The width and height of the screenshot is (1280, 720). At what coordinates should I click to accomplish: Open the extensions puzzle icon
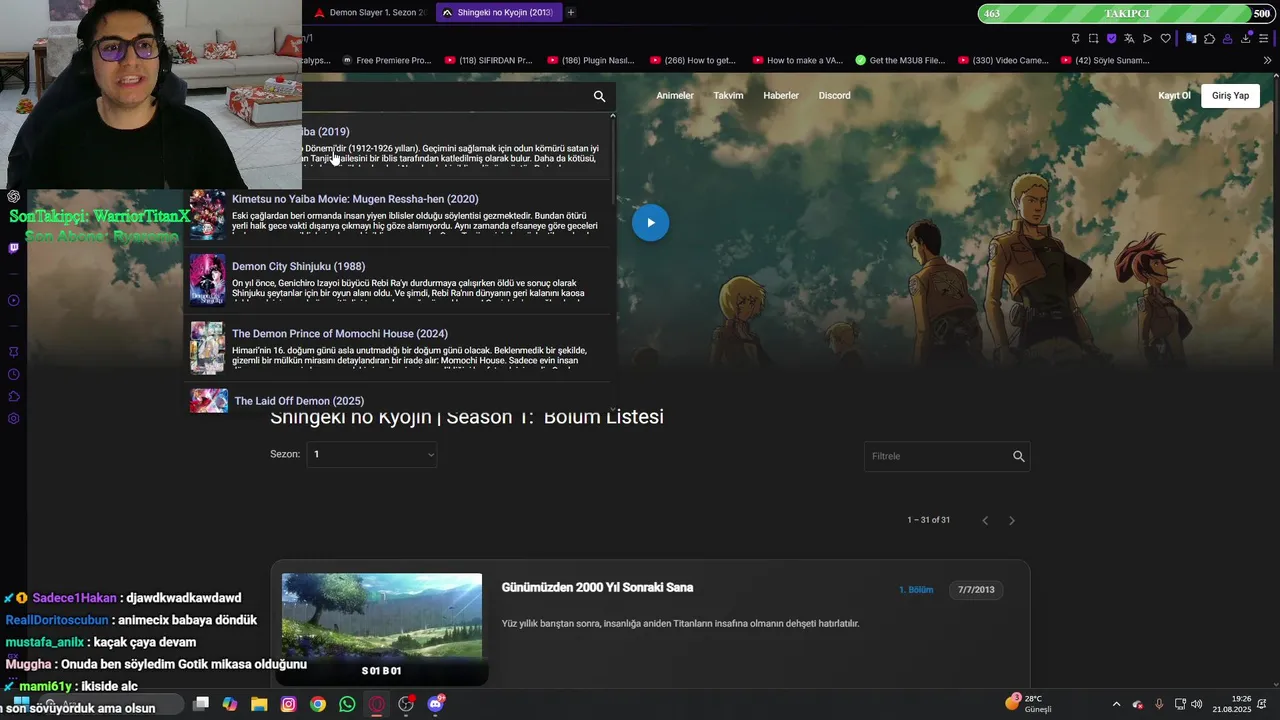1209,38
